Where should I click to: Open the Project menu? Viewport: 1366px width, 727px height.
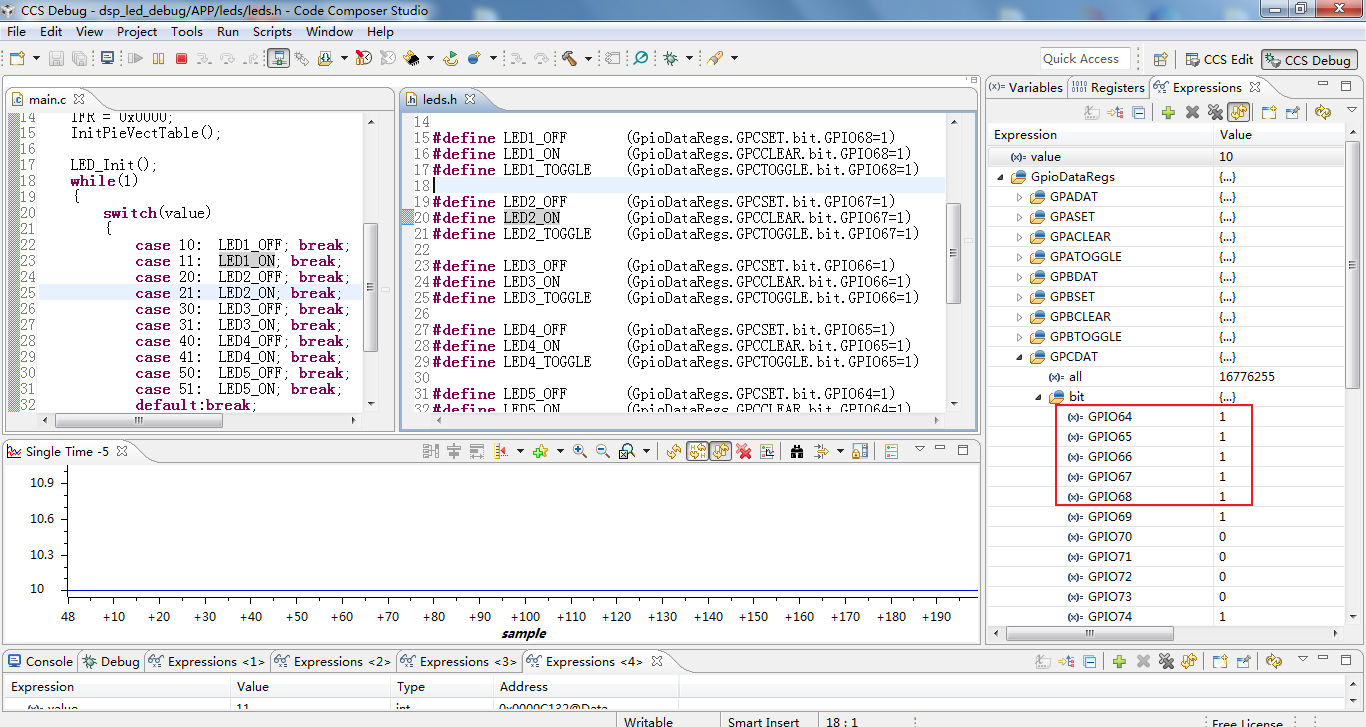coord(137,32)
